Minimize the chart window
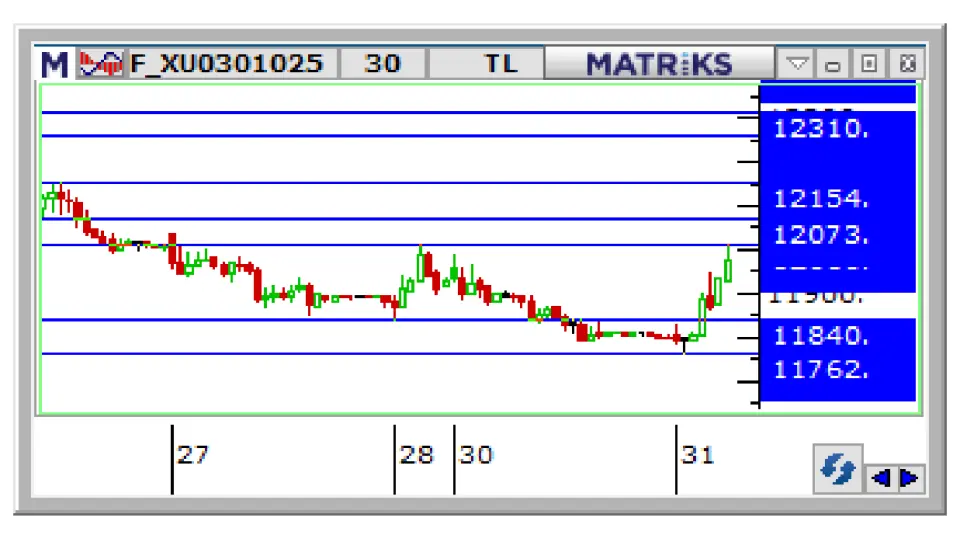 pyautogui.click(x=832, y=65)
